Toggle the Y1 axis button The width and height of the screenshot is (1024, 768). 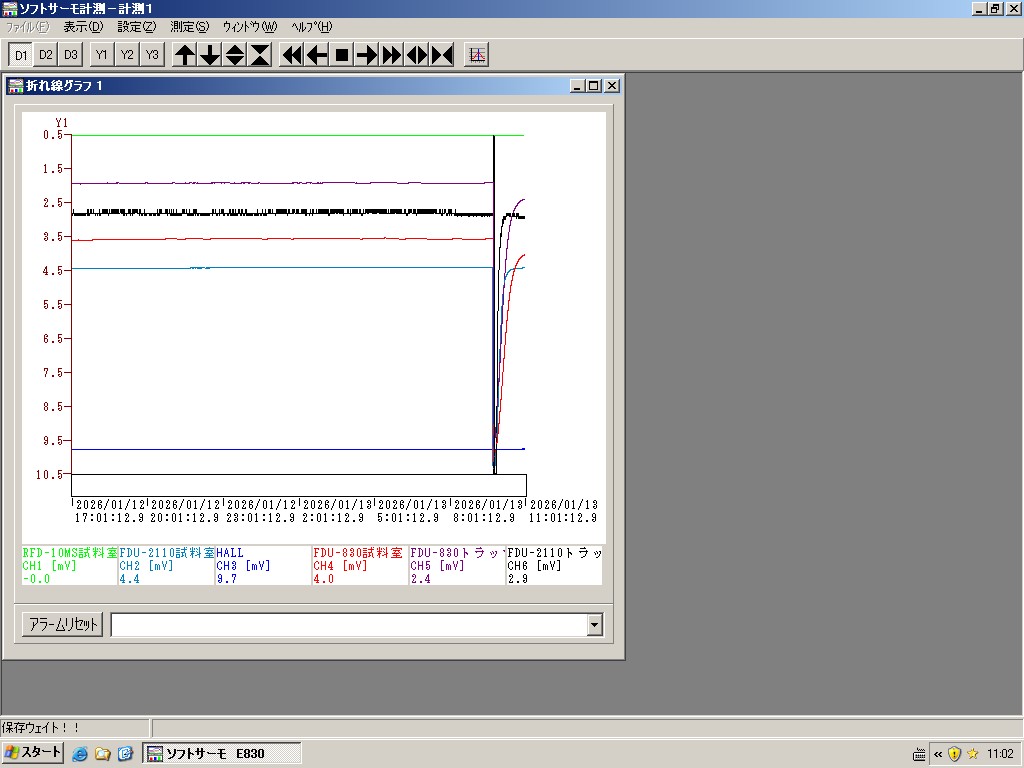(102, 55)
